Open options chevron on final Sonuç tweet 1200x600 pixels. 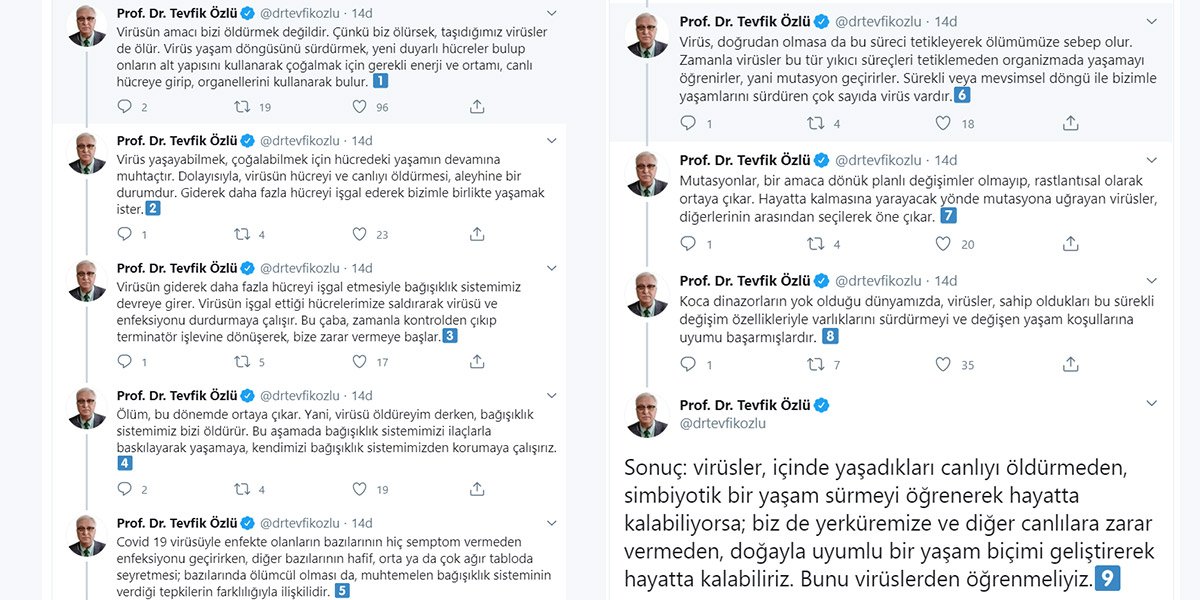(1152, 404)
